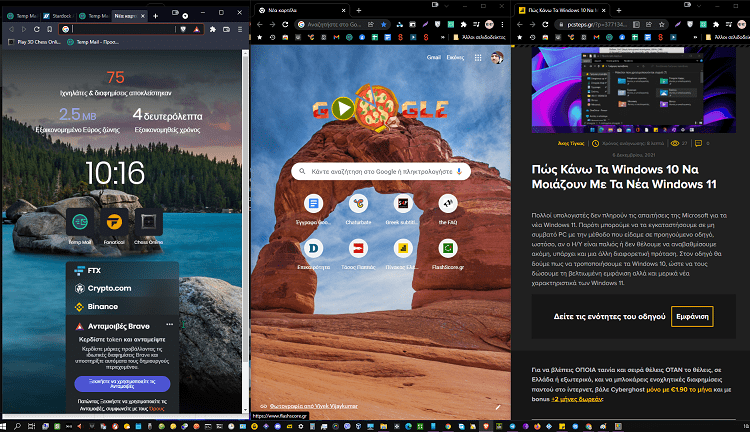Open the other bookmarks folder in middle window
This screenshot has height=432, width=750.
point(479,37)
